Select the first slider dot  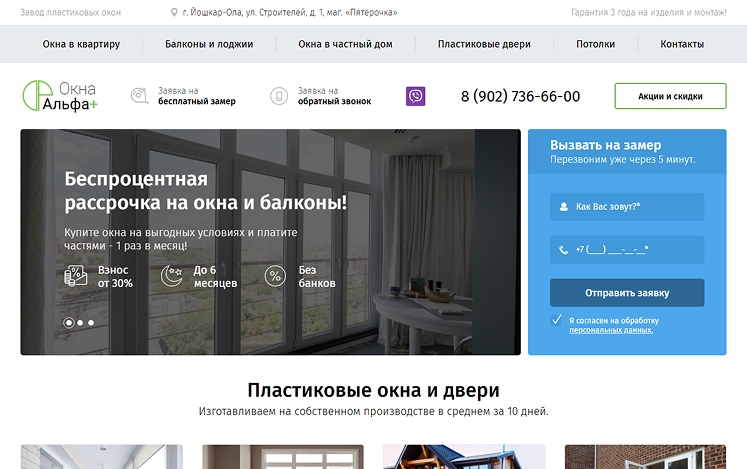69,323
